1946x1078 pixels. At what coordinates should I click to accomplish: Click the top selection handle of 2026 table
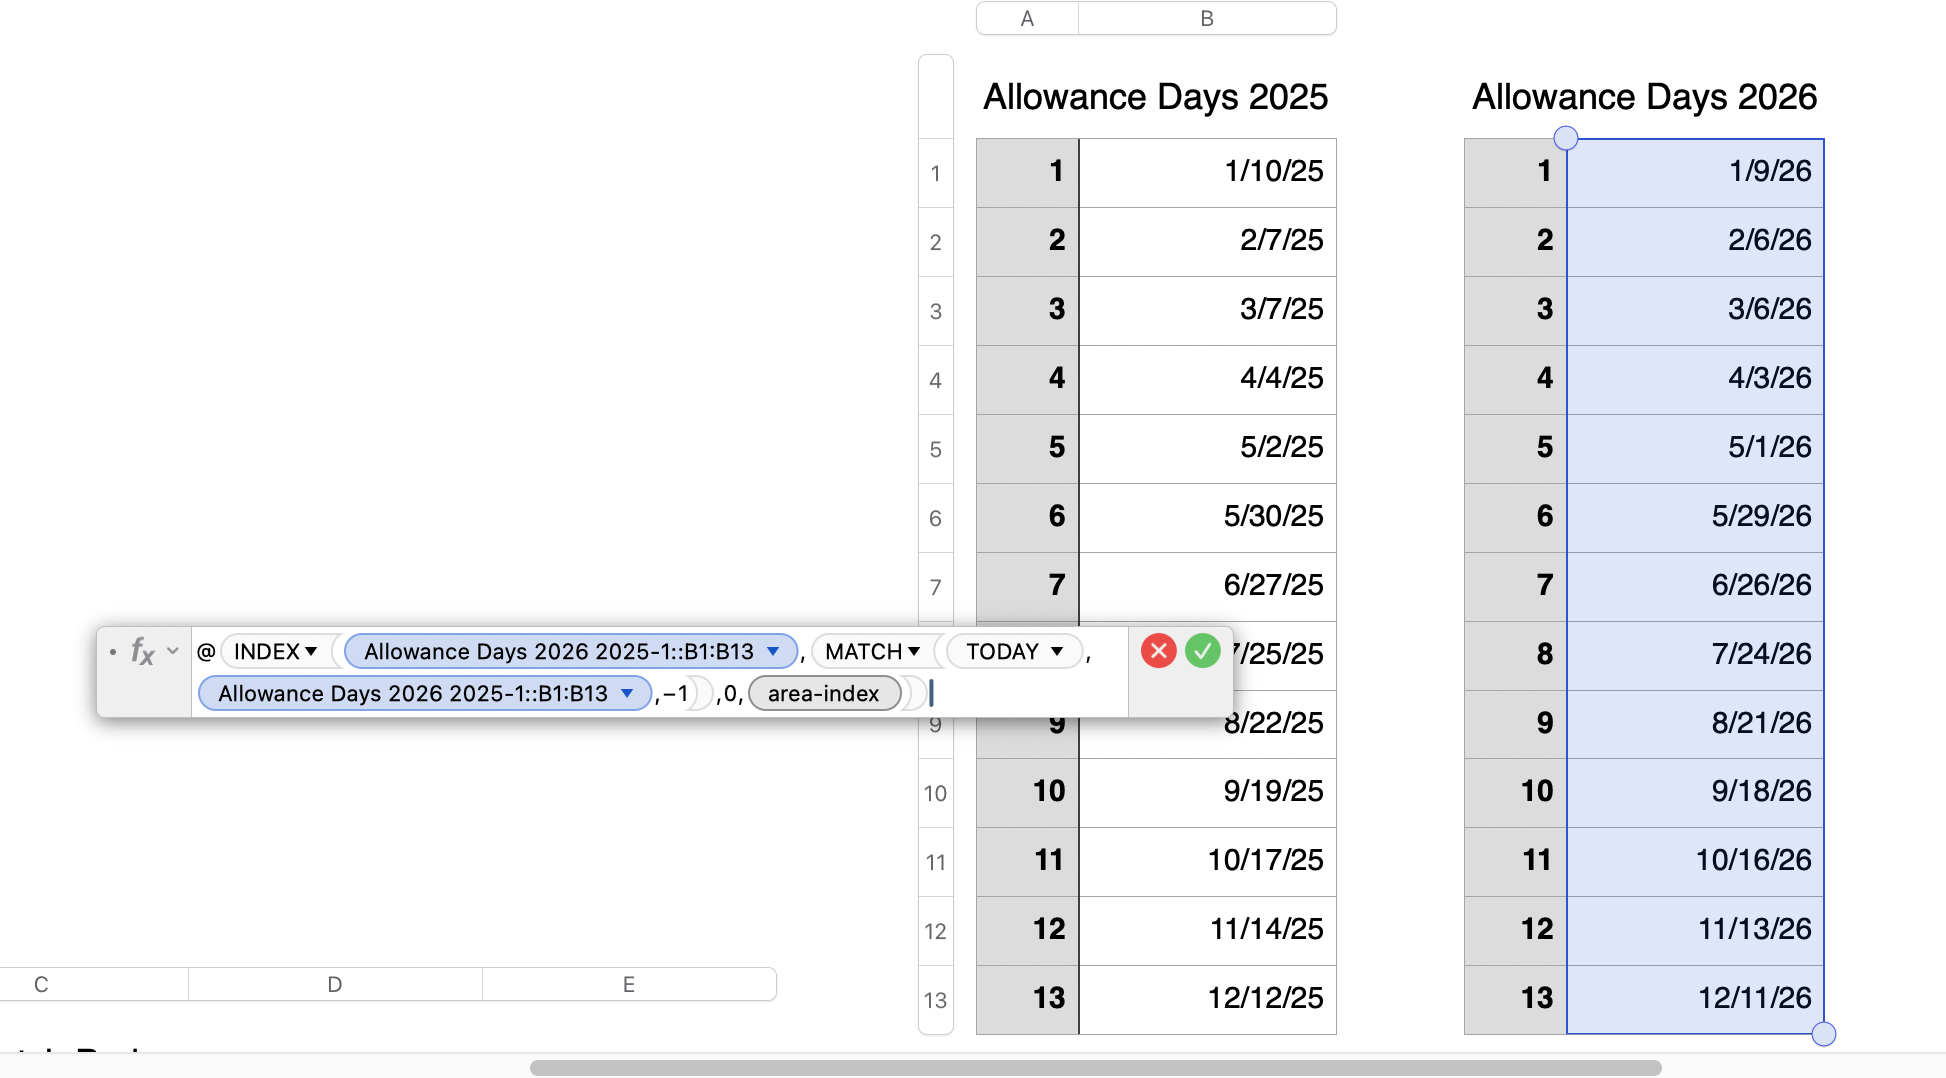point(1566,138)
